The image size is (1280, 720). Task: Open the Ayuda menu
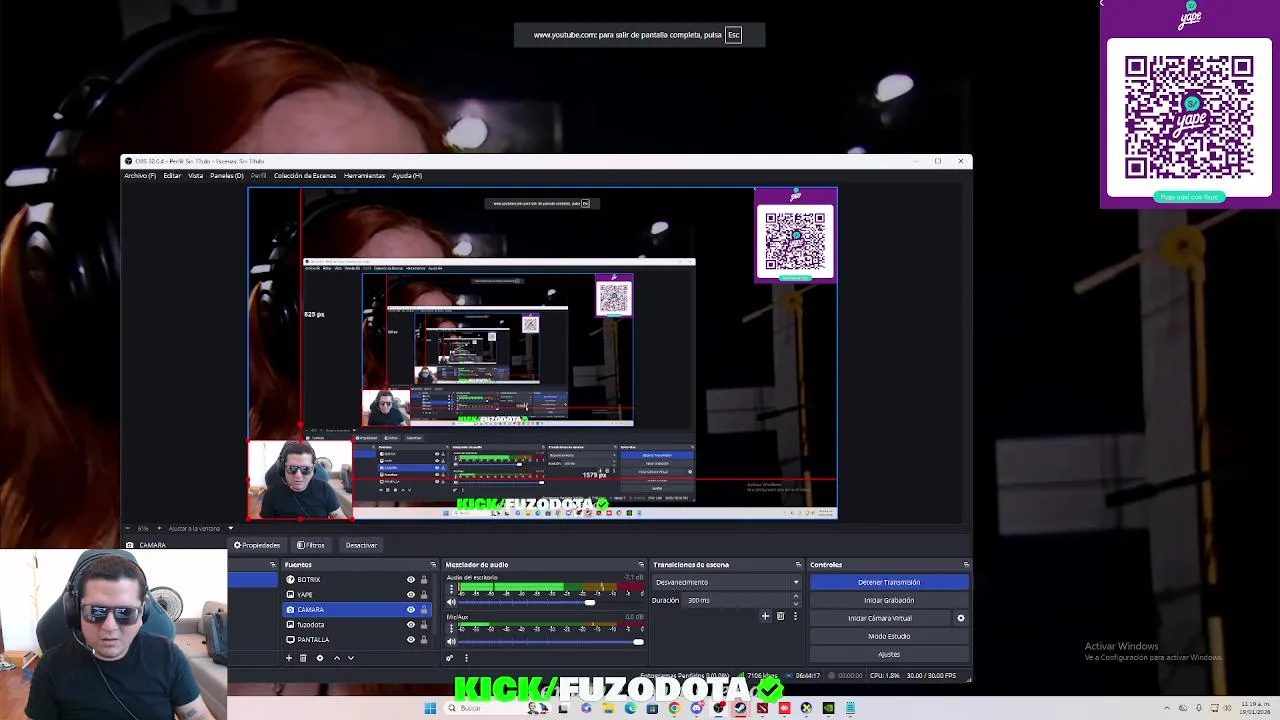coord(407,176)
